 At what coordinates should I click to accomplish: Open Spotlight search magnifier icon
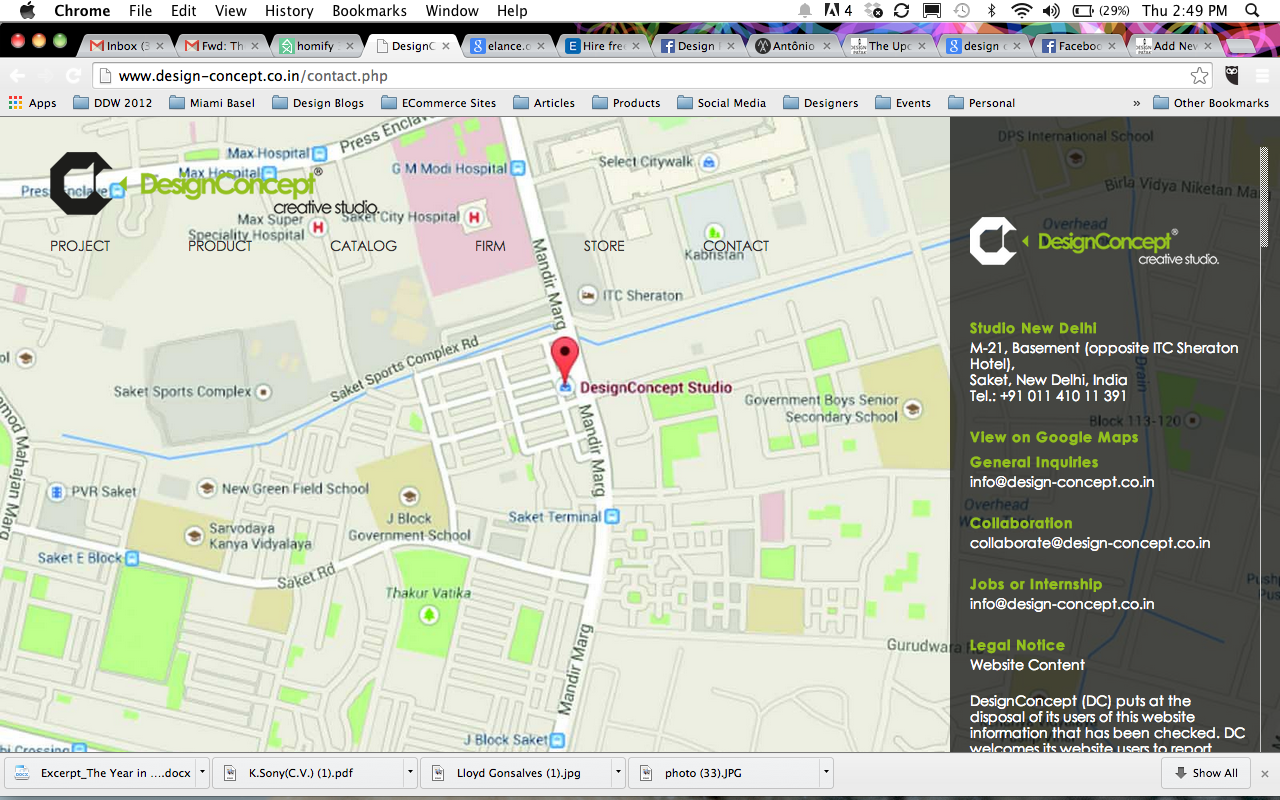pos(1252,11)
